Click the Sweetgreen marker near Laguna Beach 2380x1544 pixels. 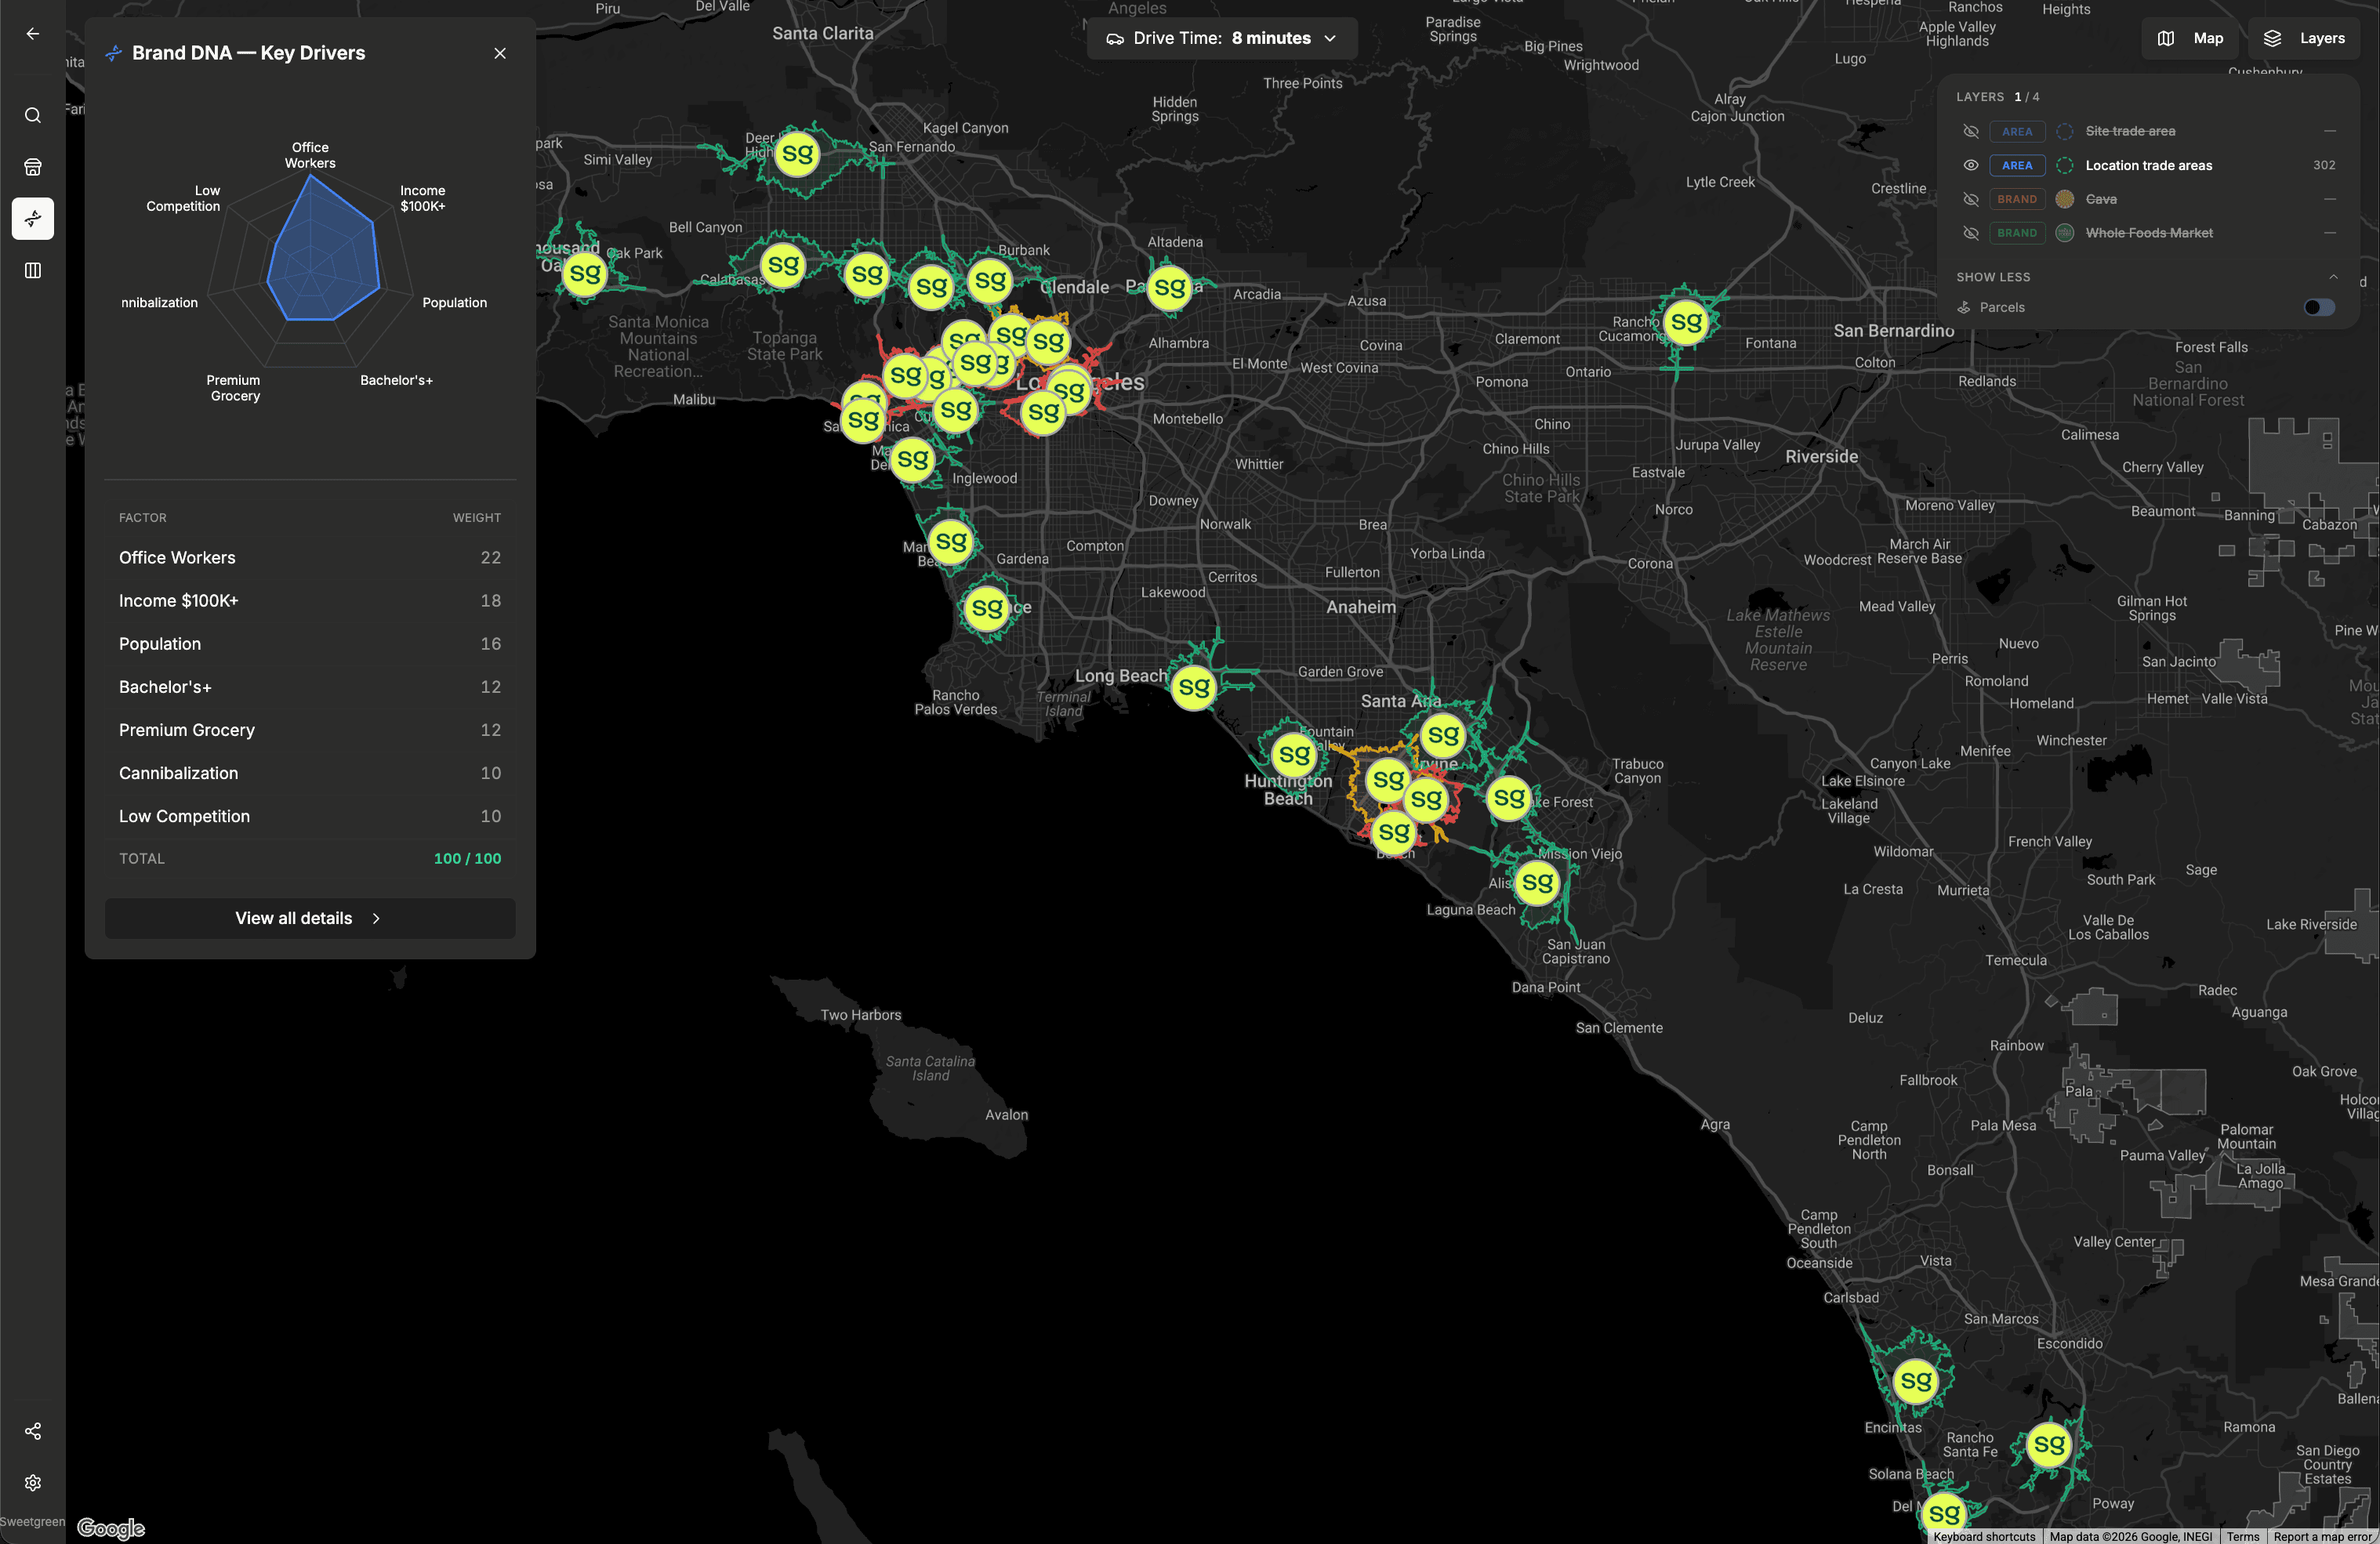tap(1537, 882)
